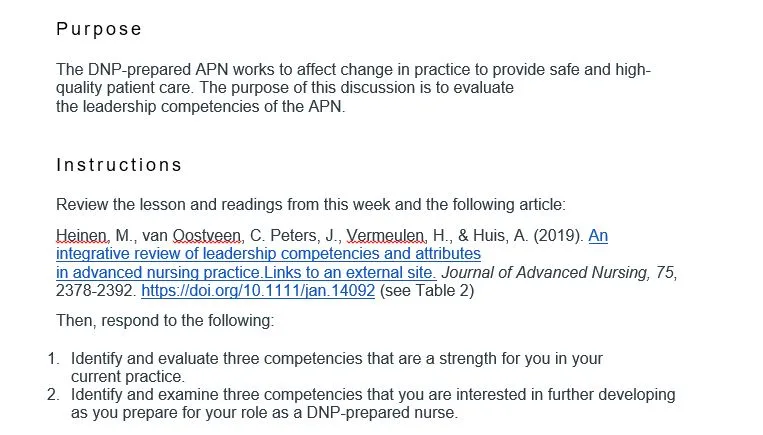The width and height of the screenshot is (763, 435).
Task: Click 'the leadership competencies of the APN' line
Action: point(200,108)
